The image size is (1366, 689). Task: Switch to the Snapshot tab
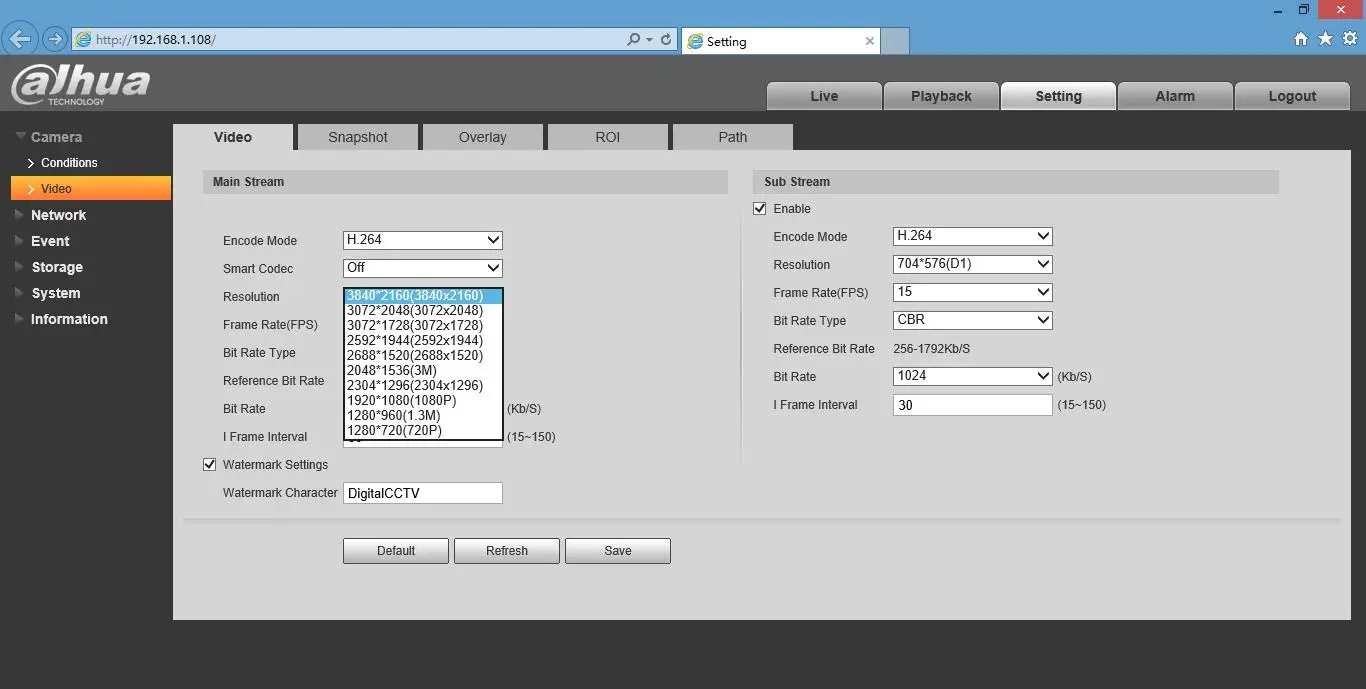[x=358, y=137]
